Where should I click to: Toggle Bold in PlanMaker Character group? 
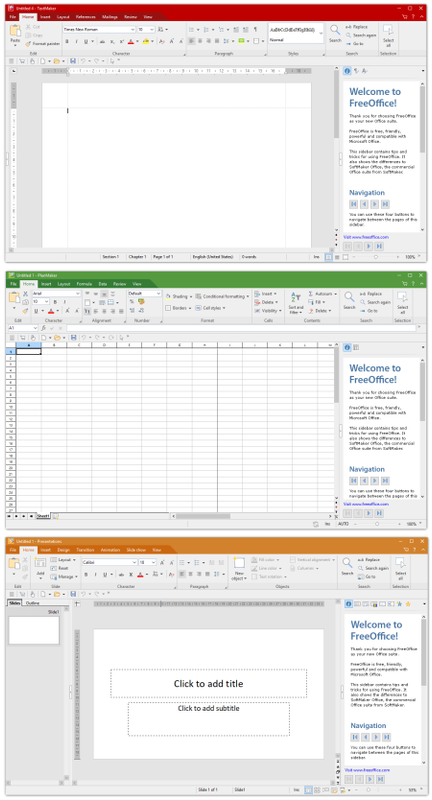pos(55,302)
